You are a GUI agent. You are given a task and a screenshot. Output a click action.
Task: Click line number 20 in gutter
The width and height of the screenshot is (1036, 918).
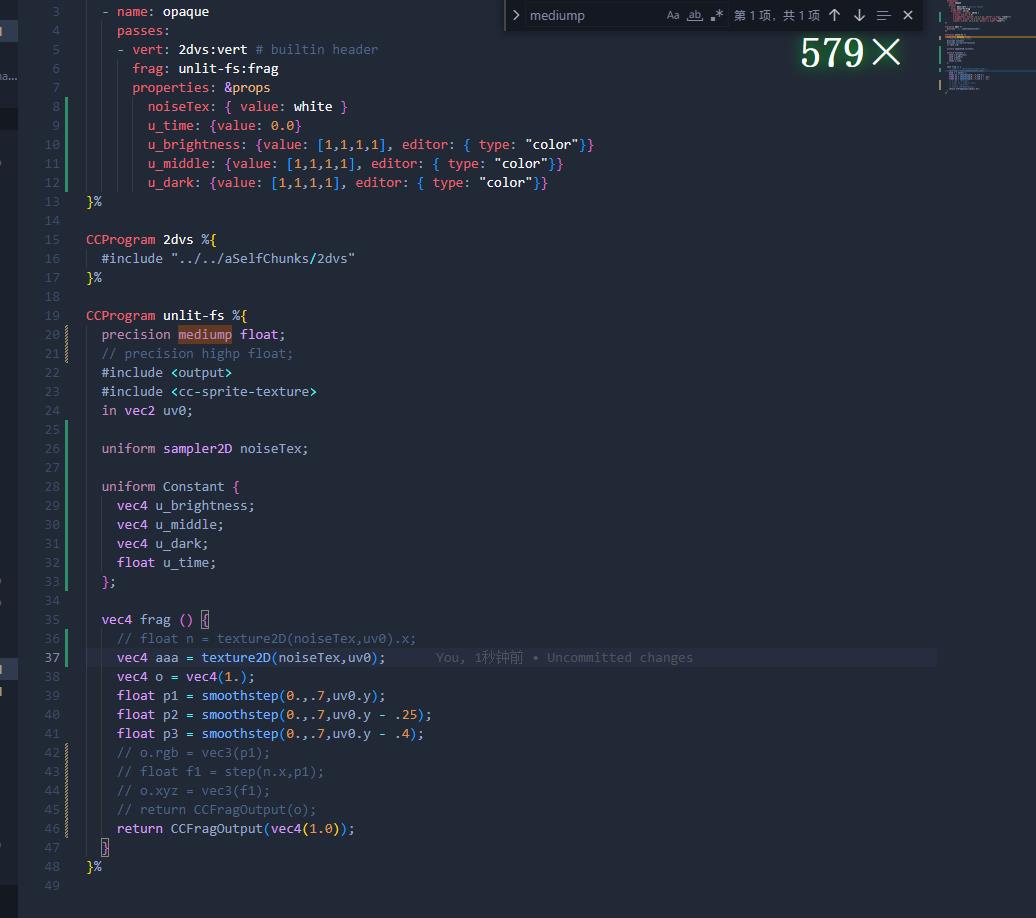click(x=52, y=334)
